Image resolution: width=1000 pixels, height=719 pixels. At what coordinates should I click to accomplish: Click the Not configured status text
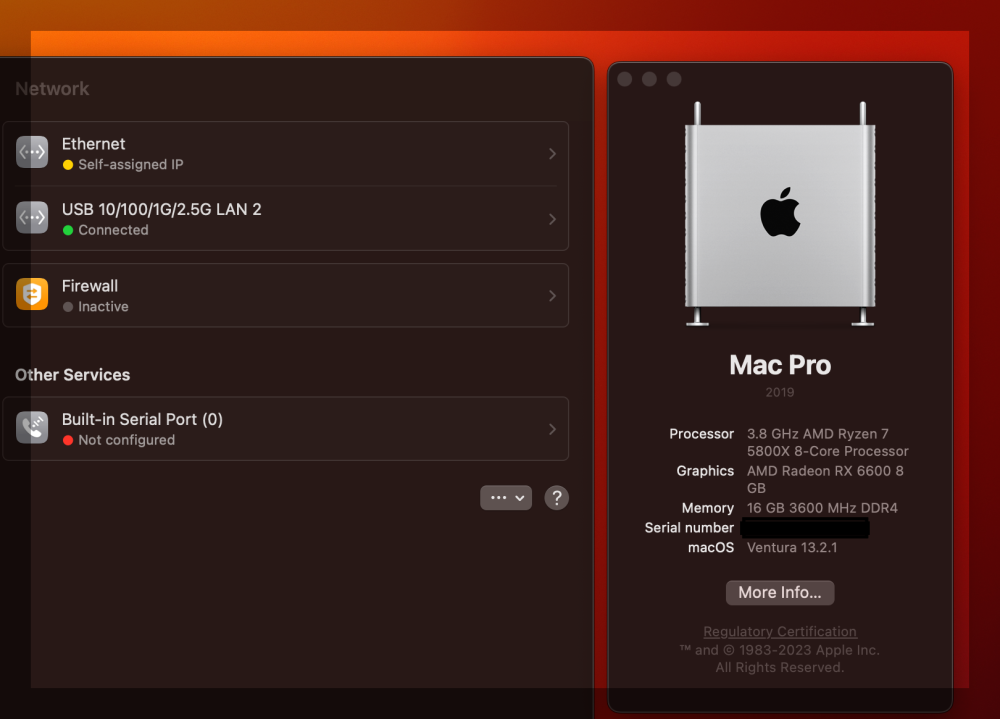click(126, 440)
